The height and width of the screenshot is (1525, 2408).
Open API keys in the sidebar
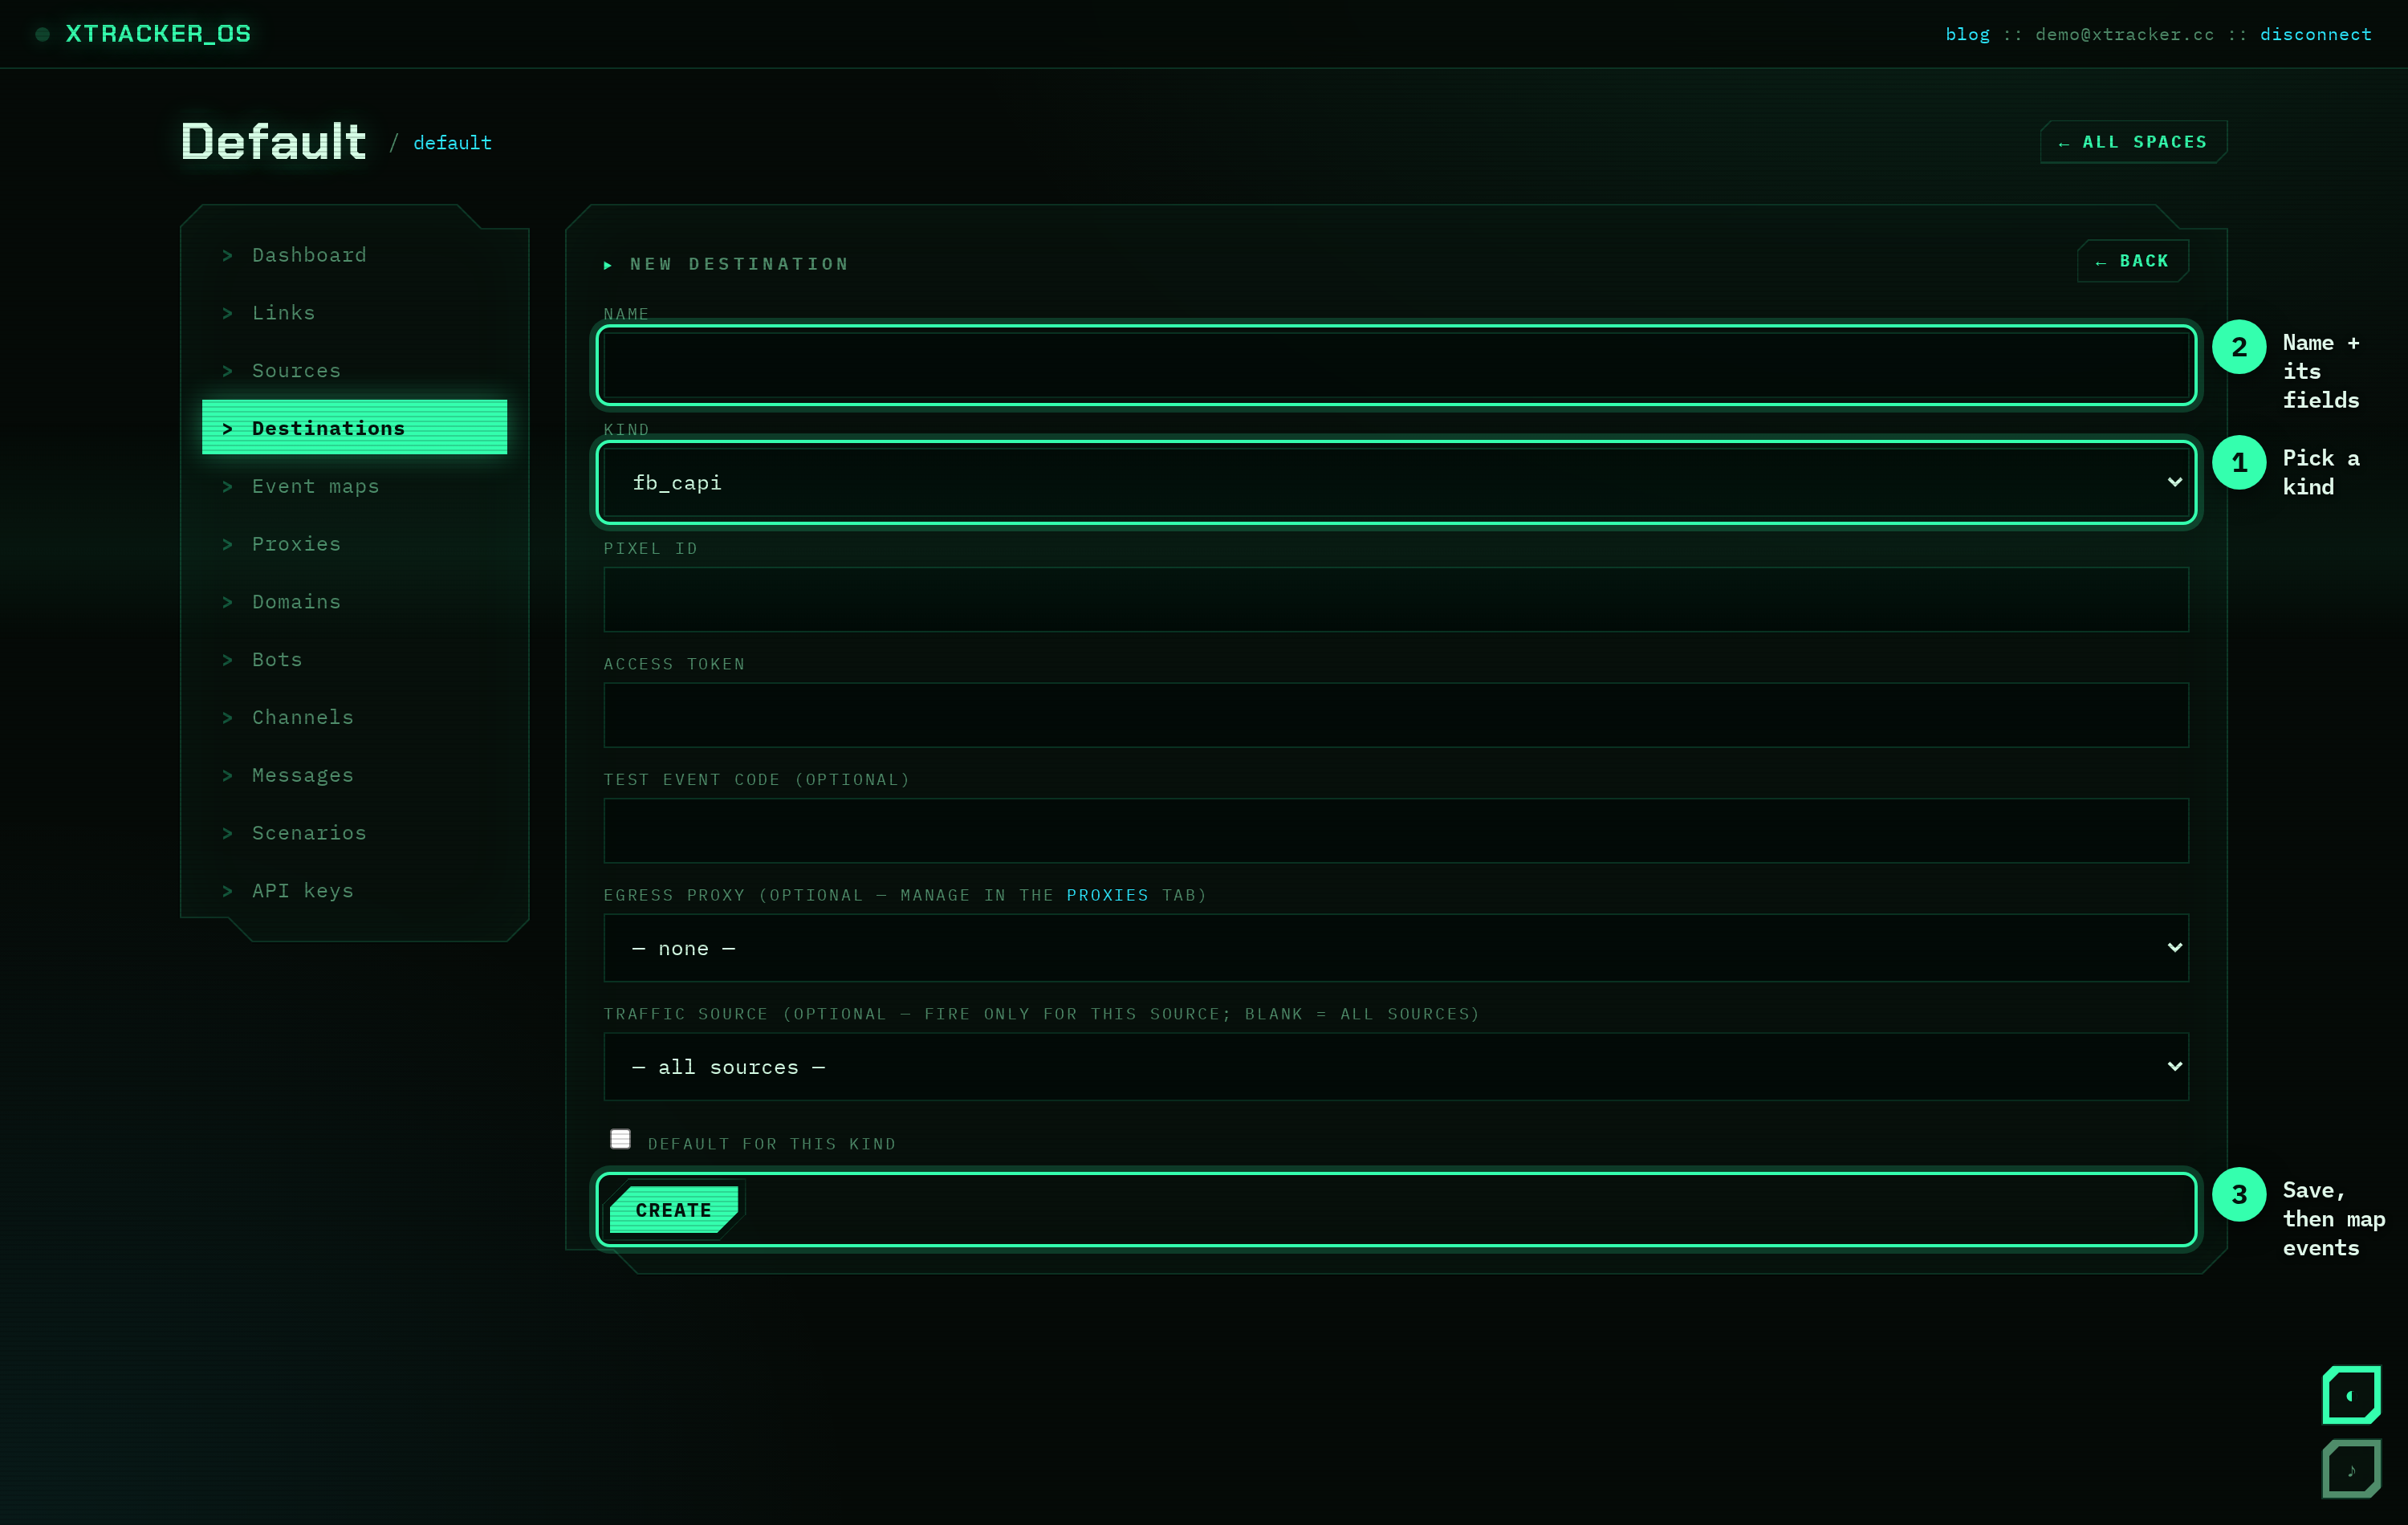(x=354, y=891)
